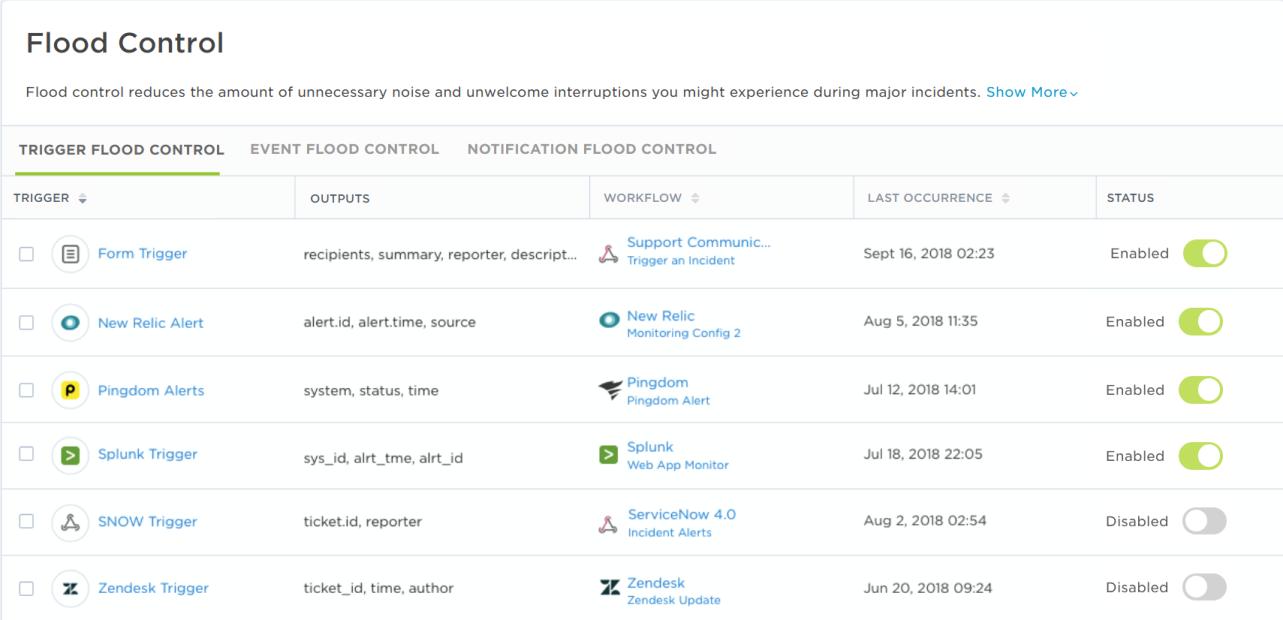Click 'Jul 12, 2018 14:01' cell
This screenshot has width=1283, height=620.
pyautogui.click(x=920, y=390)
